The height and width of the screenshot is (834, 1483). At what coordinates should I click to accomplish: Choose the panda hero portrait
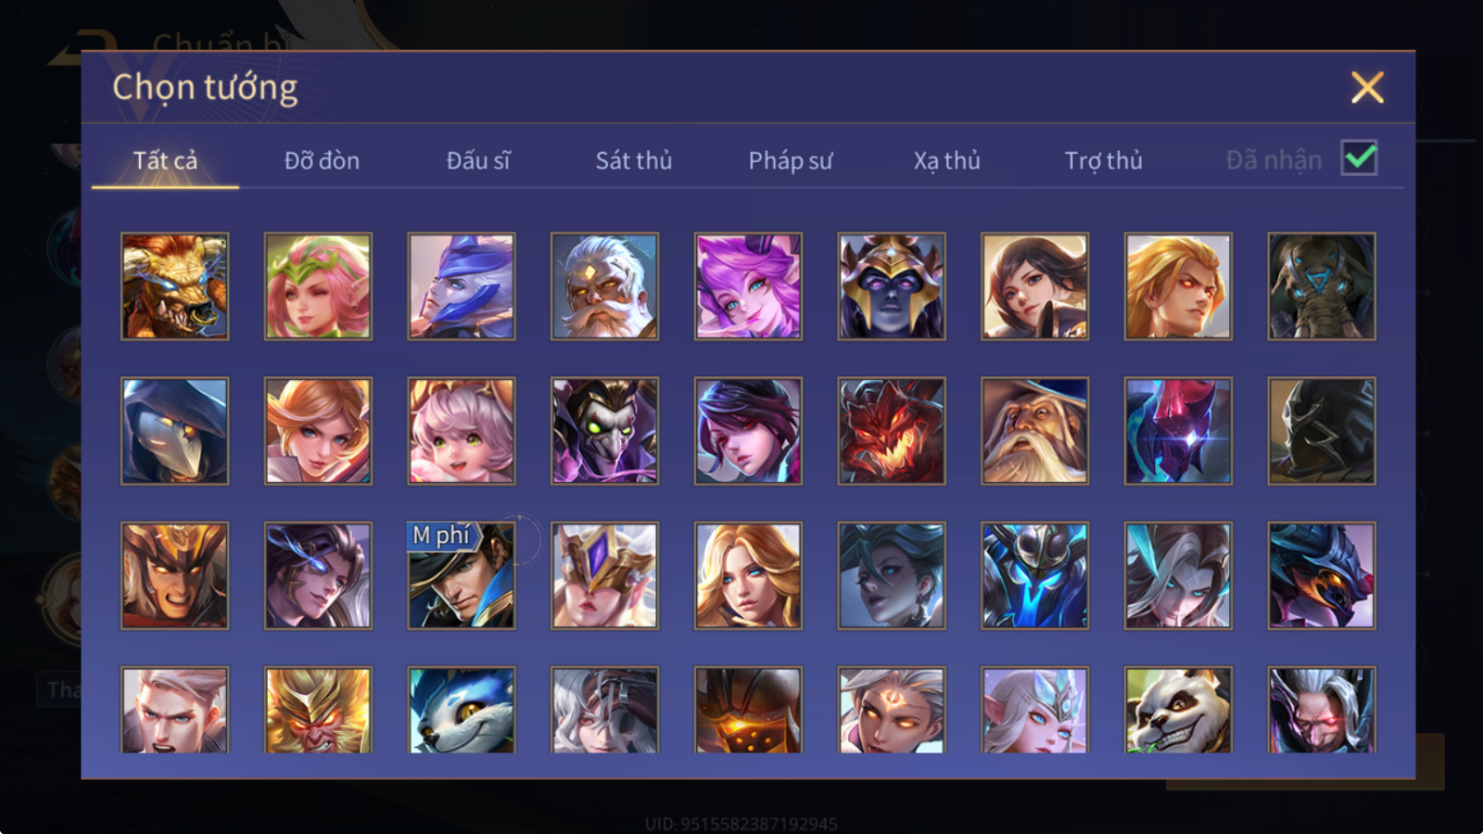tap(1178, 710)
